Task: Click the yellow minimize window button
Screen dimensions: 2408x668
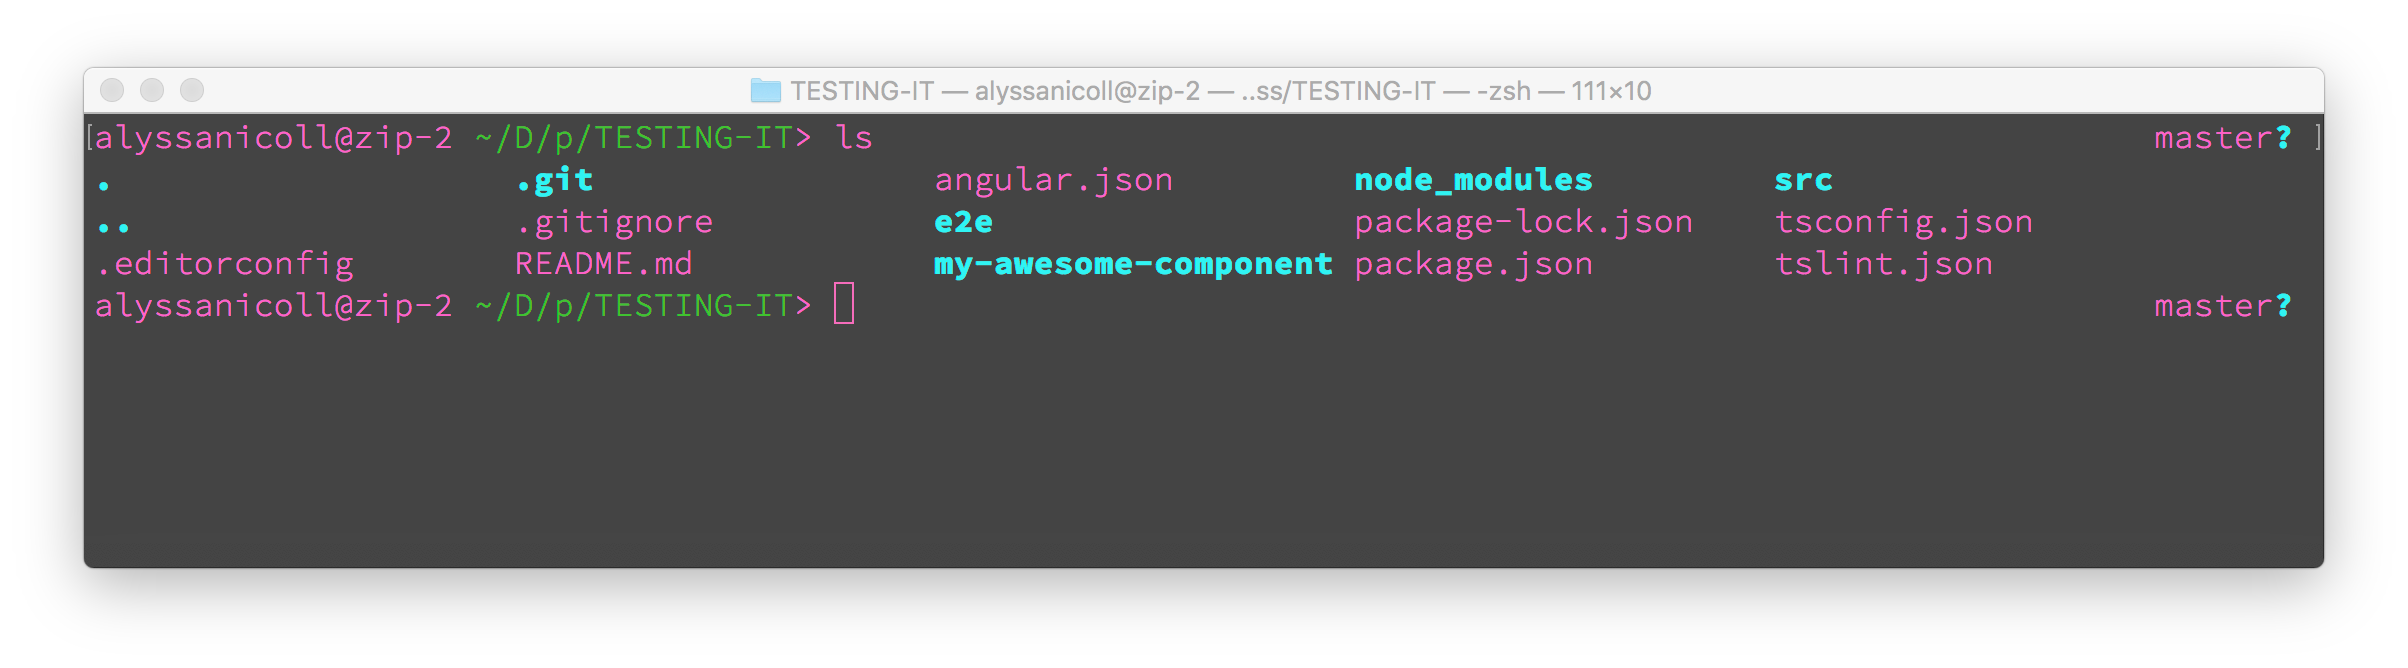Action: (152, 90)
